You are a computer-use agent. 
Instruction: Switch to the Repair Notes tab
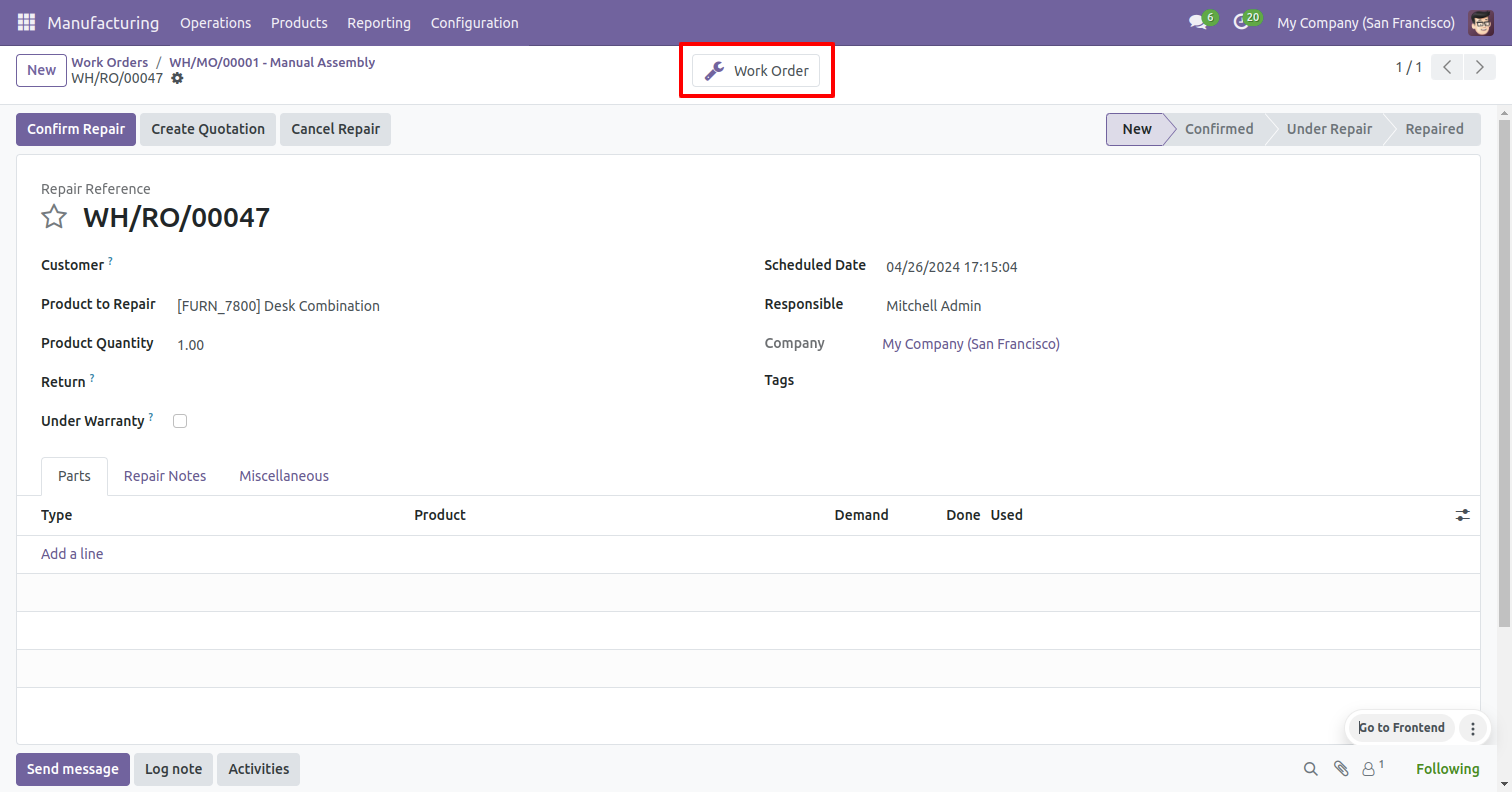click(165, 476)
